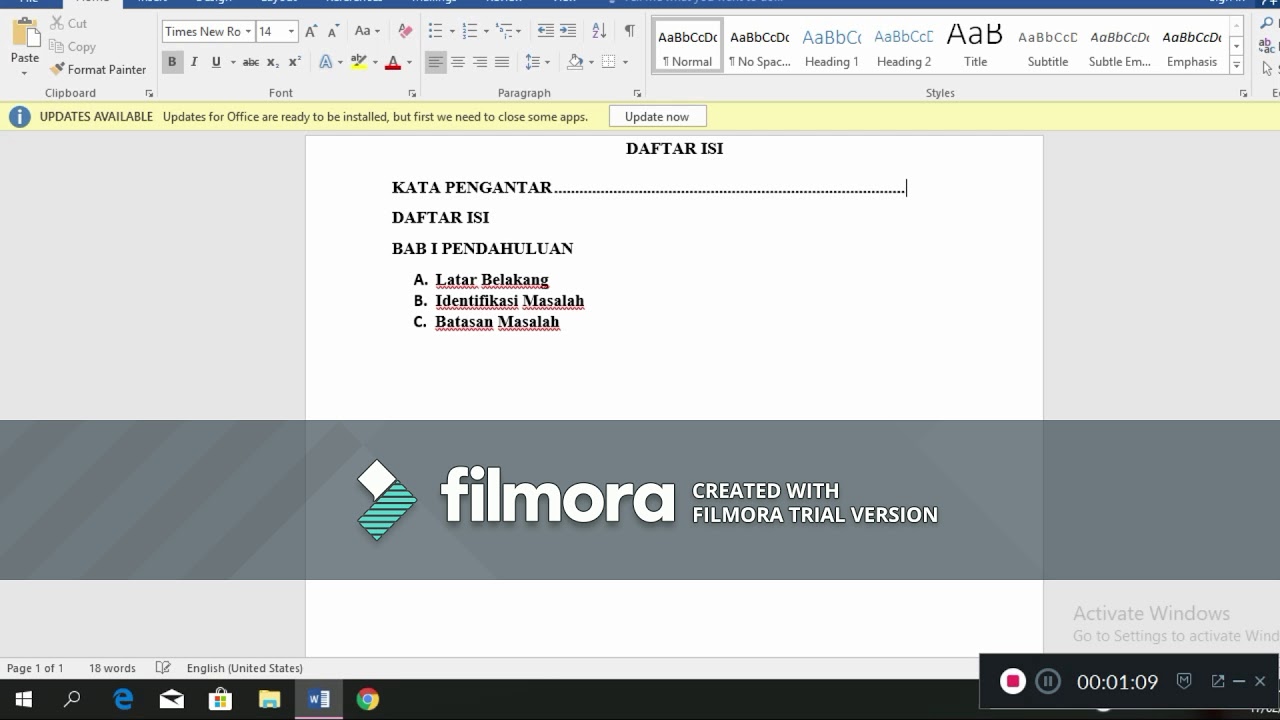The height and width of the screenshot is (720, 1280).
Task: Toggle align left
Action: coord(435,62)
